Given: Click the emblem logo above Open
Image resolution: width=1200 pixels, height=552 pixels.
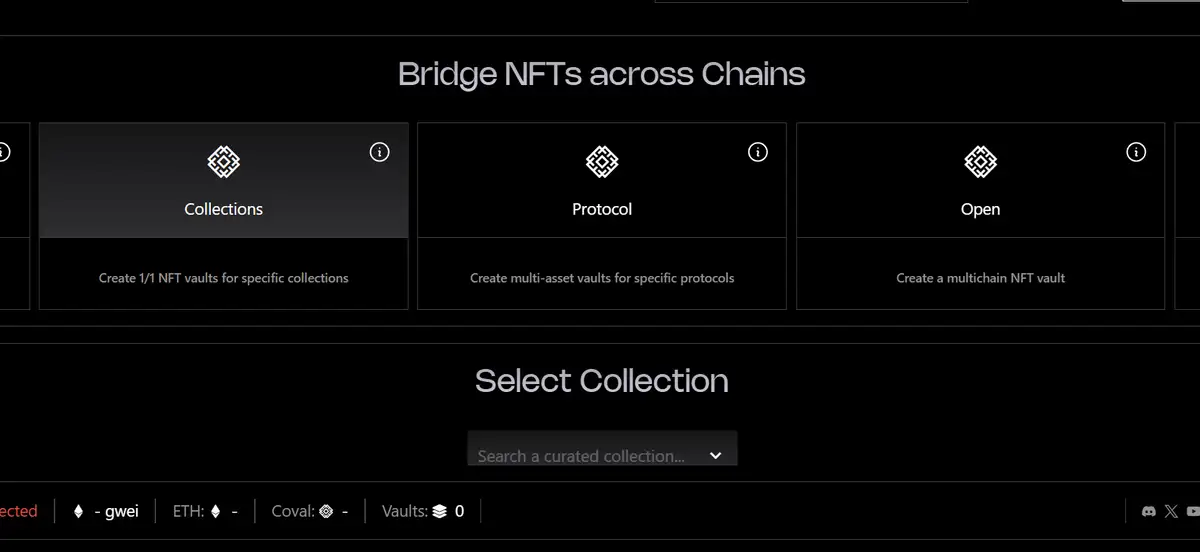Looking at the screenshot, I should [x=980, y=161].
